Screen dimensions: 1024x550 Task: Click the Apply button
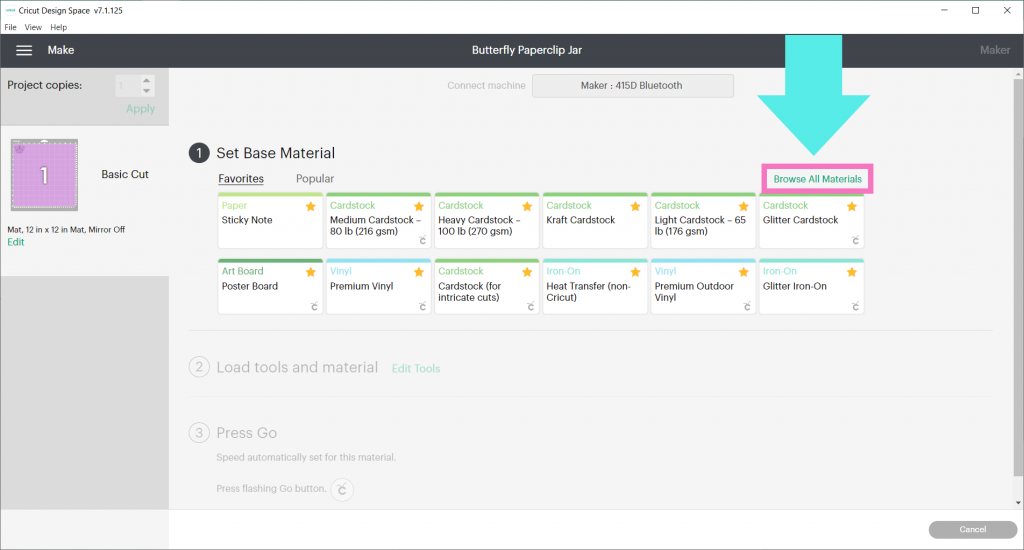point(140,108)
